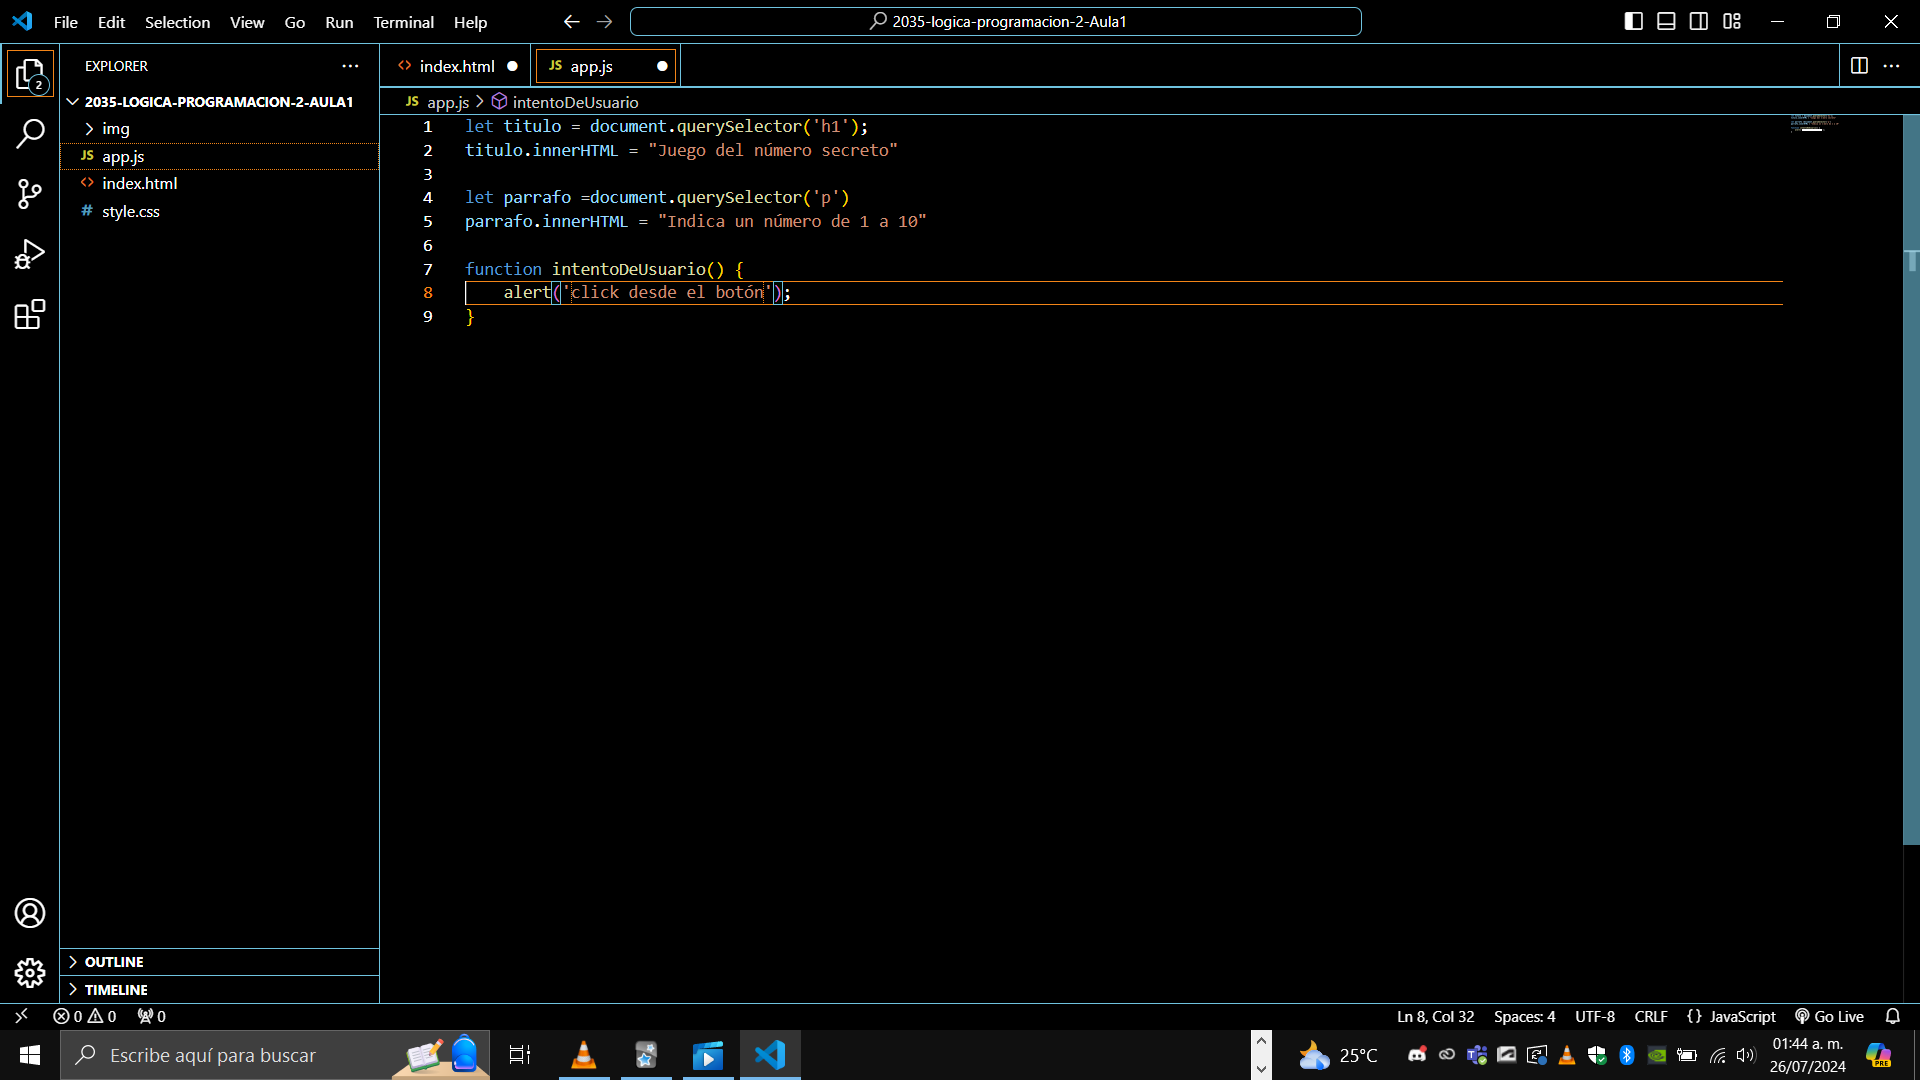Open the File menu
Screen dimensions: 1920x1080
coord(66,22)
